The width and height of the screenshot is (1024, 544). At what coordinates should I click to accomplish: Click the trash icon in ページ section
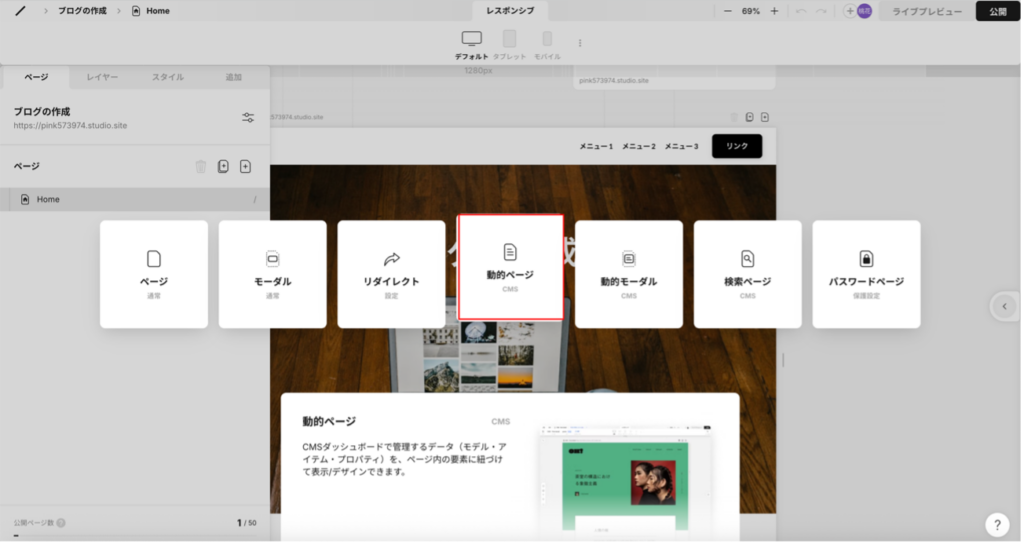click(x=201, y=167)
